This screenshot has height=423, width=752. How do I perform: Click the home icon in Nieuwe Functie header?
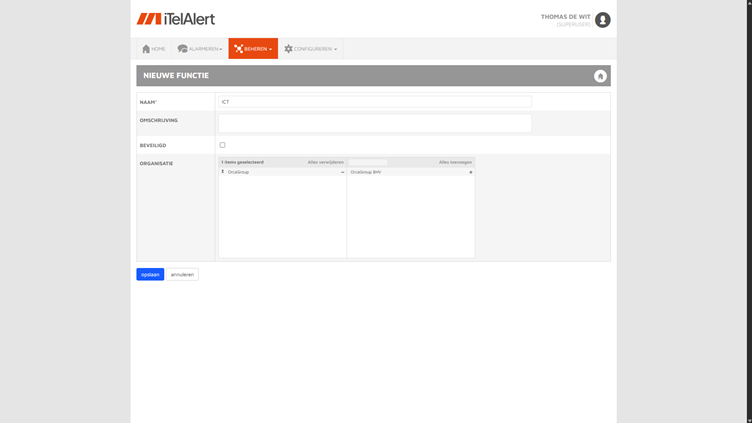[x=600, y=76]
